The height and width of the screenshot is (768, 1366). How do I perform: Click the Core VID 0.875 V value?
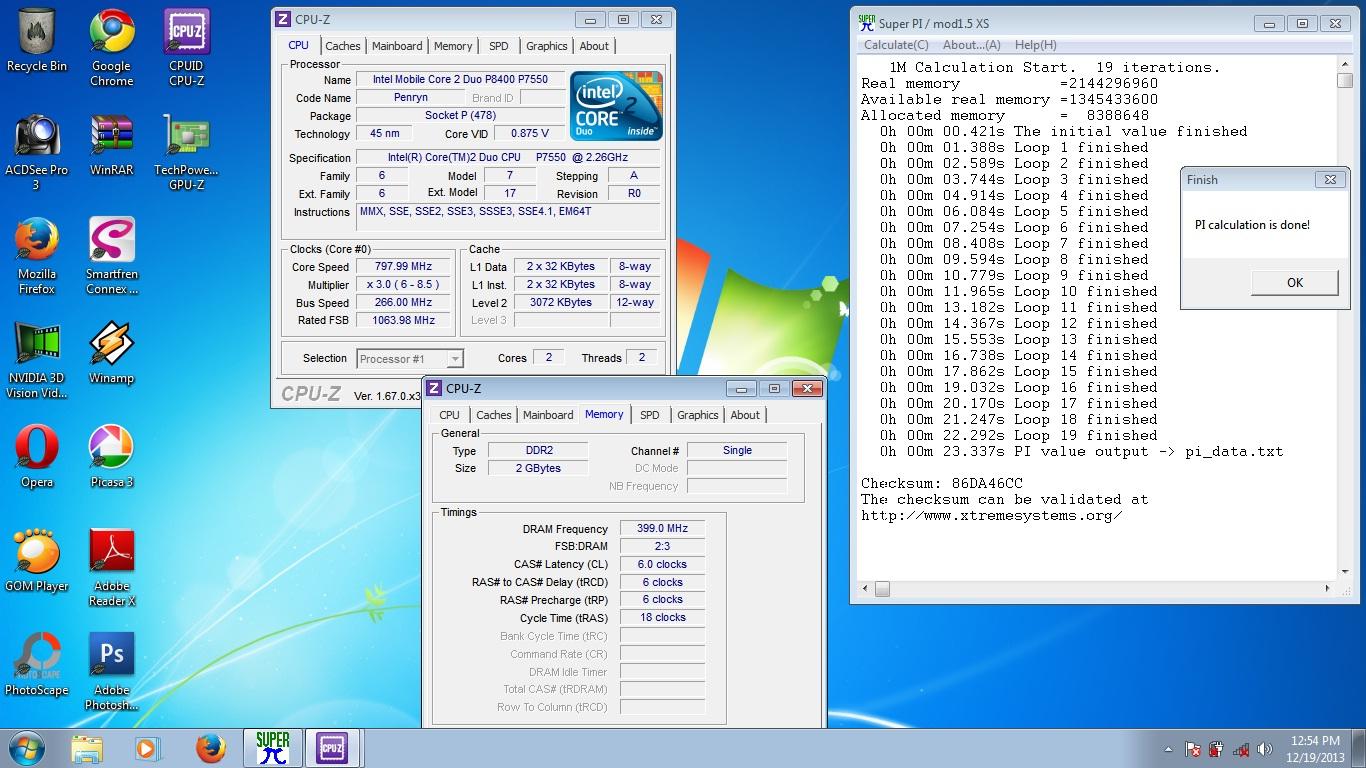pos(529,133)
